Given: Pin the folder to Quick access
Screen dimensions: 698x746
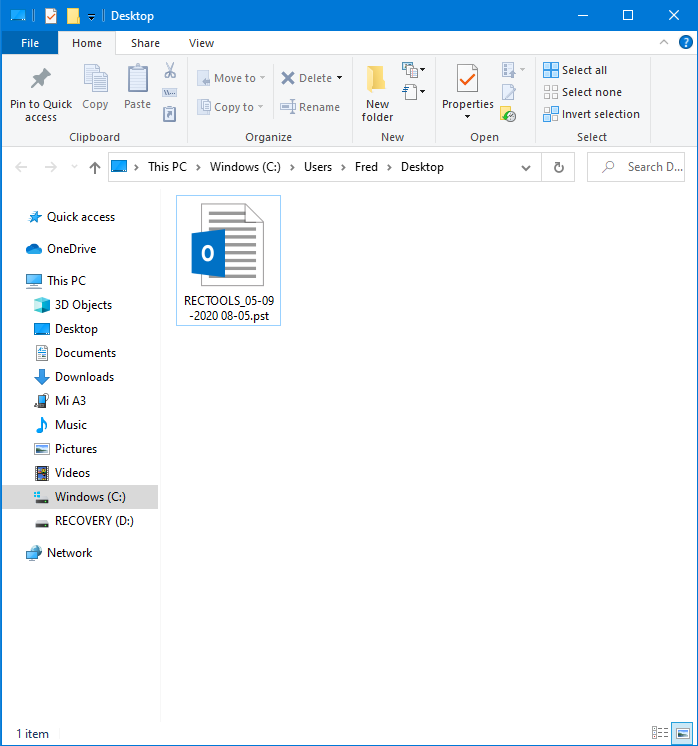Looking at the screenshot, I should pyautogui.click(x=40, y=94).
